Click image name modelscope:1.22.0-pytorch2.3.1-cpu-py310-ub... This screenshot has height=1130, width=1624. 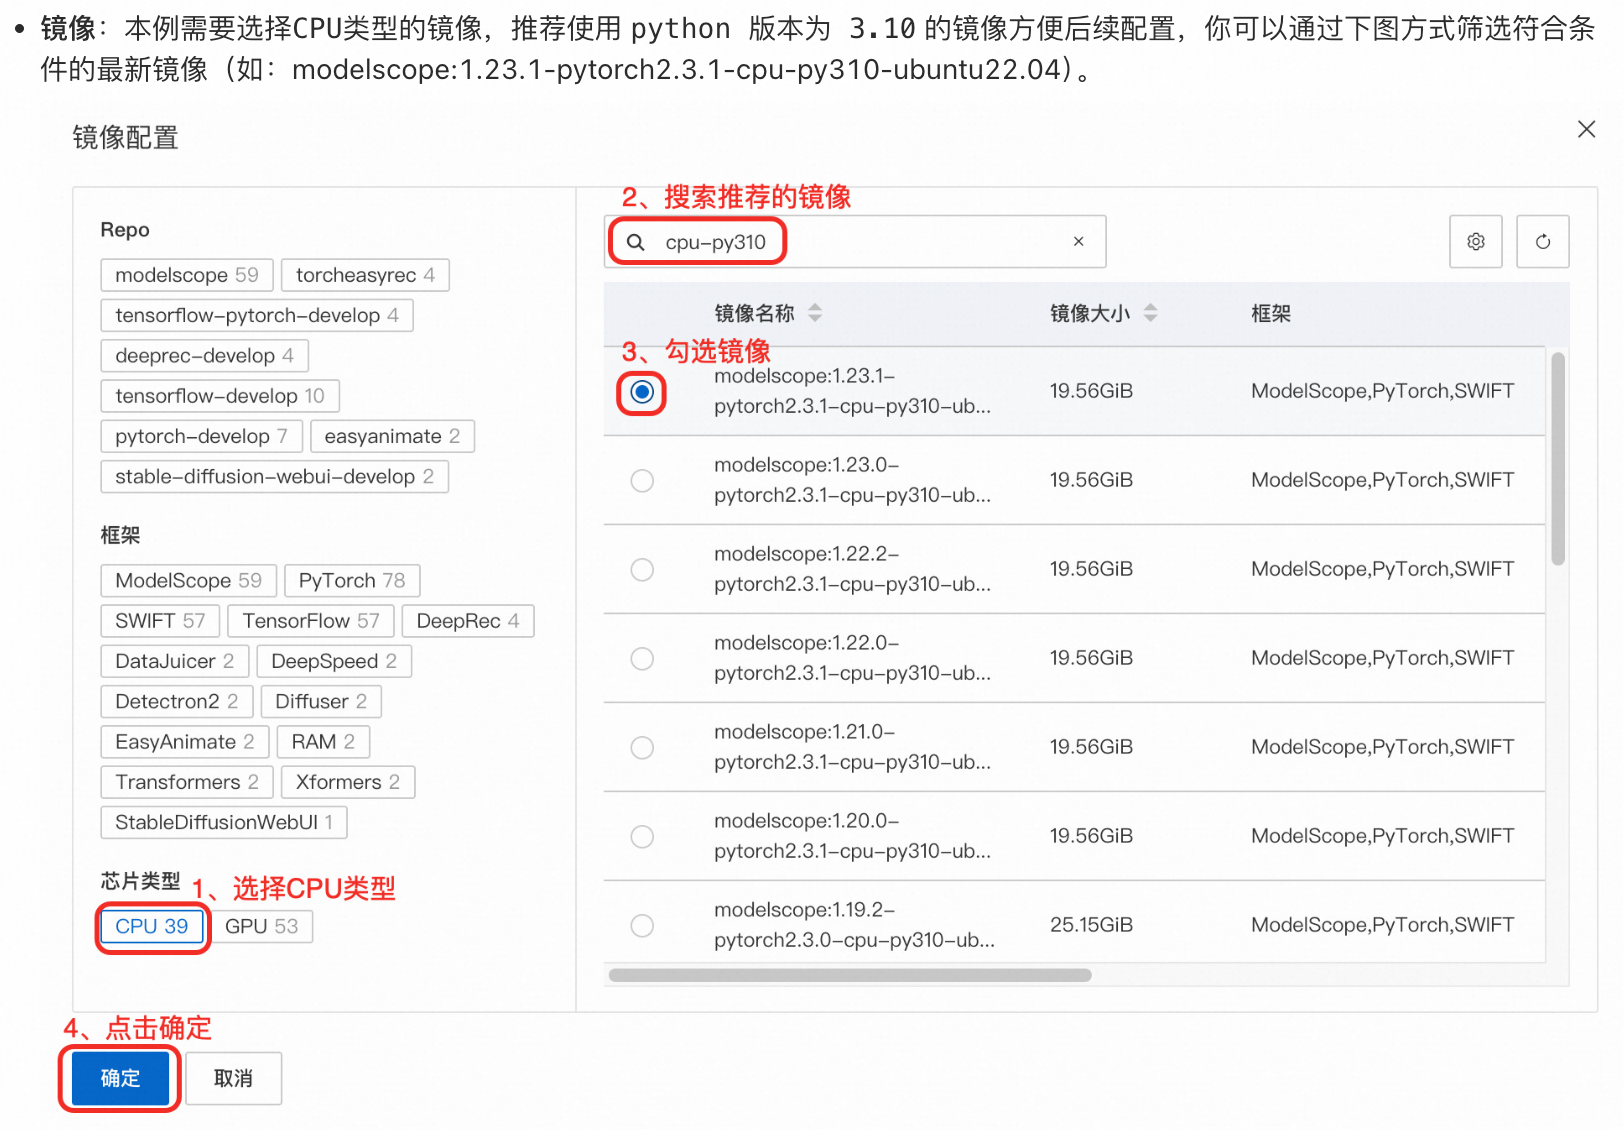click(x=852, y=658)
